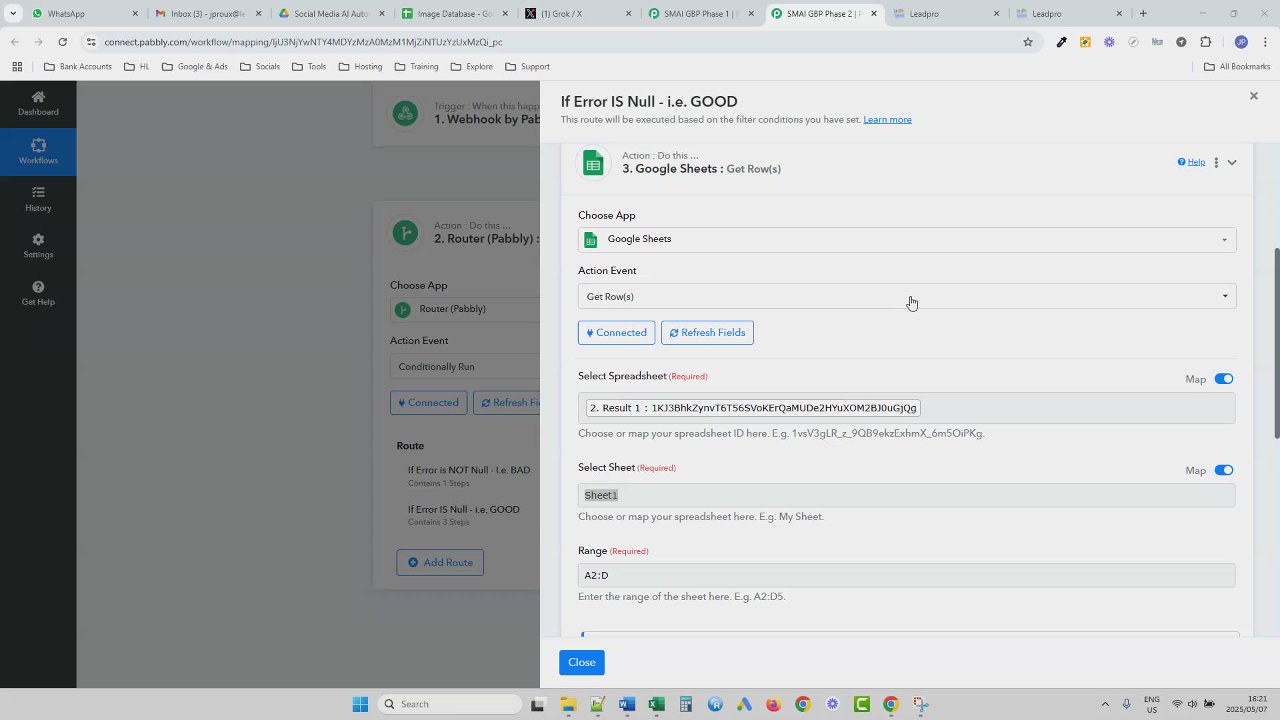Open the eyedropper color picker extension
The width and height of the screenshot is (1280, 720).
[x=1061, y=42]
